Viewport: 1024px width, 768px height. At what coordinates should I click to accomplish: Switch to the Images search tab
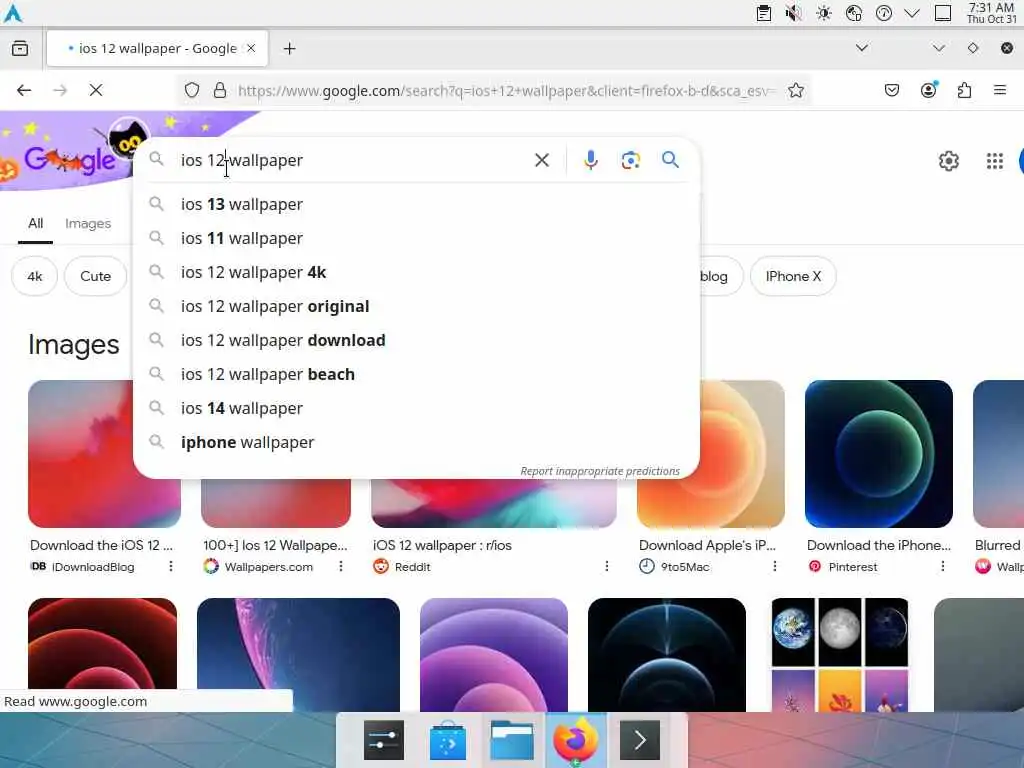(88, 223)
